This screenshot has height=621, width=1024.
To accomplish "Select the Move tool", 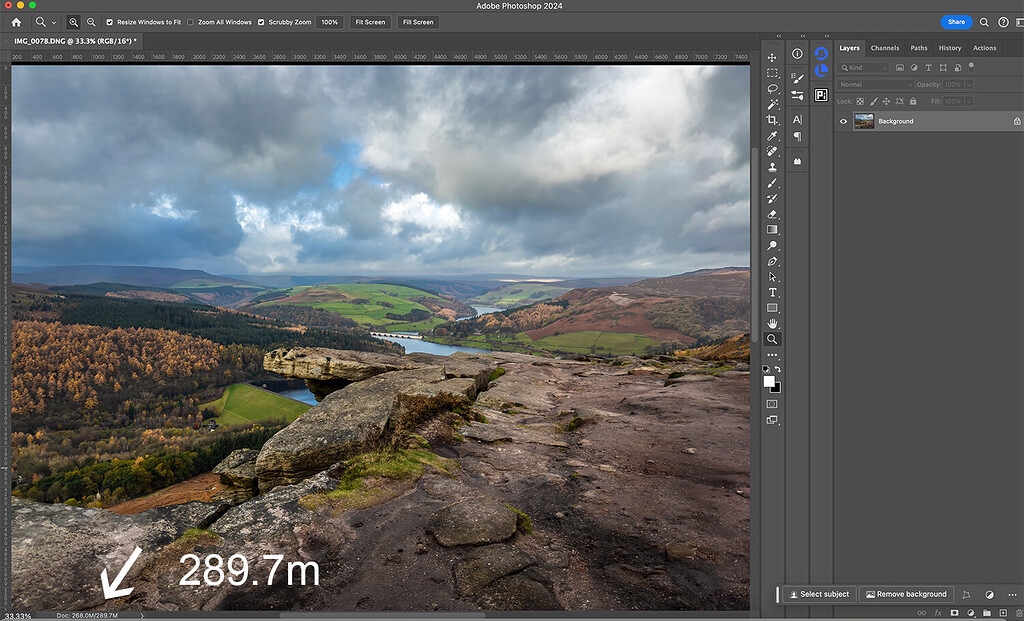I will coord(772,57).
